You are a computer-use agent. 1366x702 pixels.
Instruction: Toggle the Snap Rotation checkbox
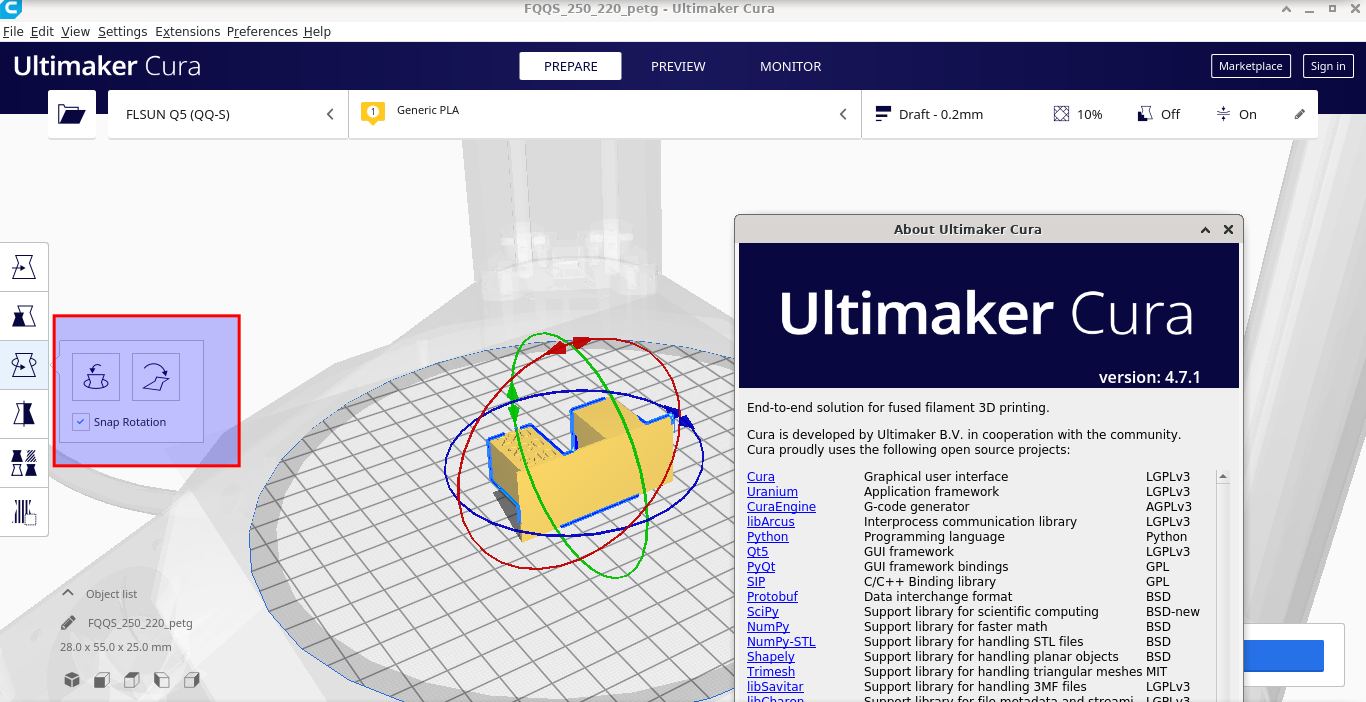pos(81,422)
